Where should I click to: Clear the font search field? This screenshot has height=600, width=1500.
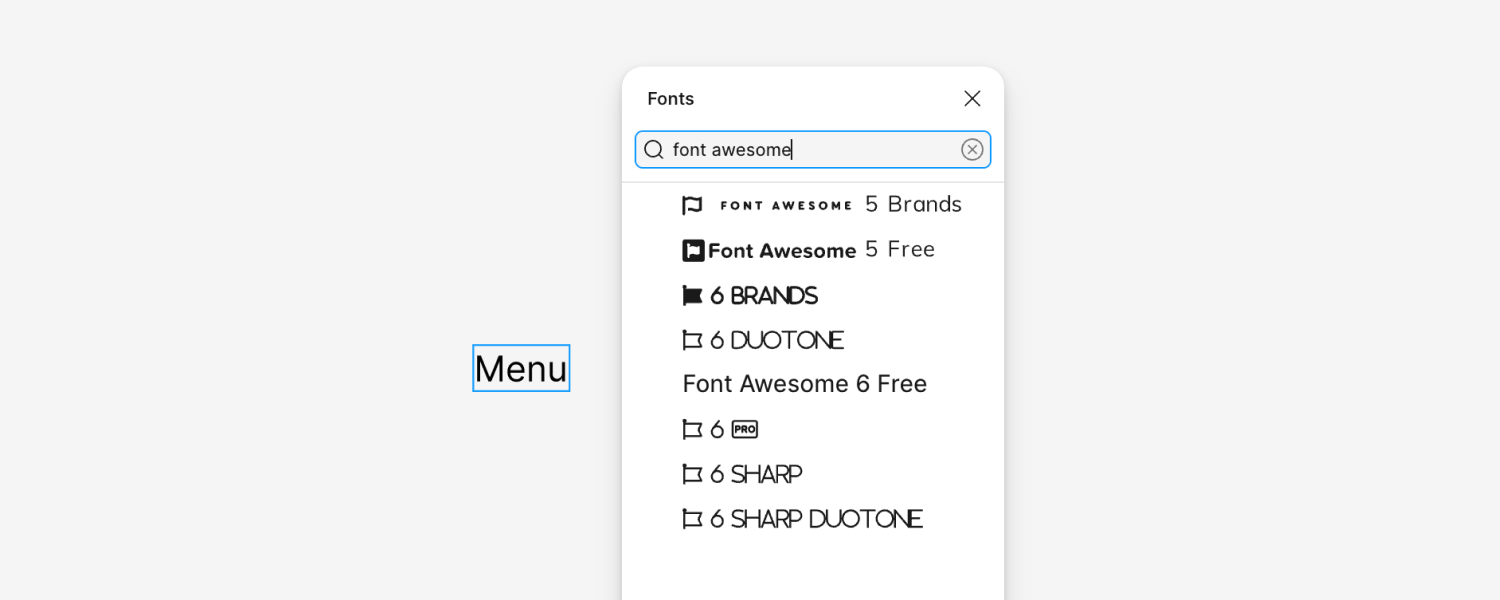tap(972, 149)
